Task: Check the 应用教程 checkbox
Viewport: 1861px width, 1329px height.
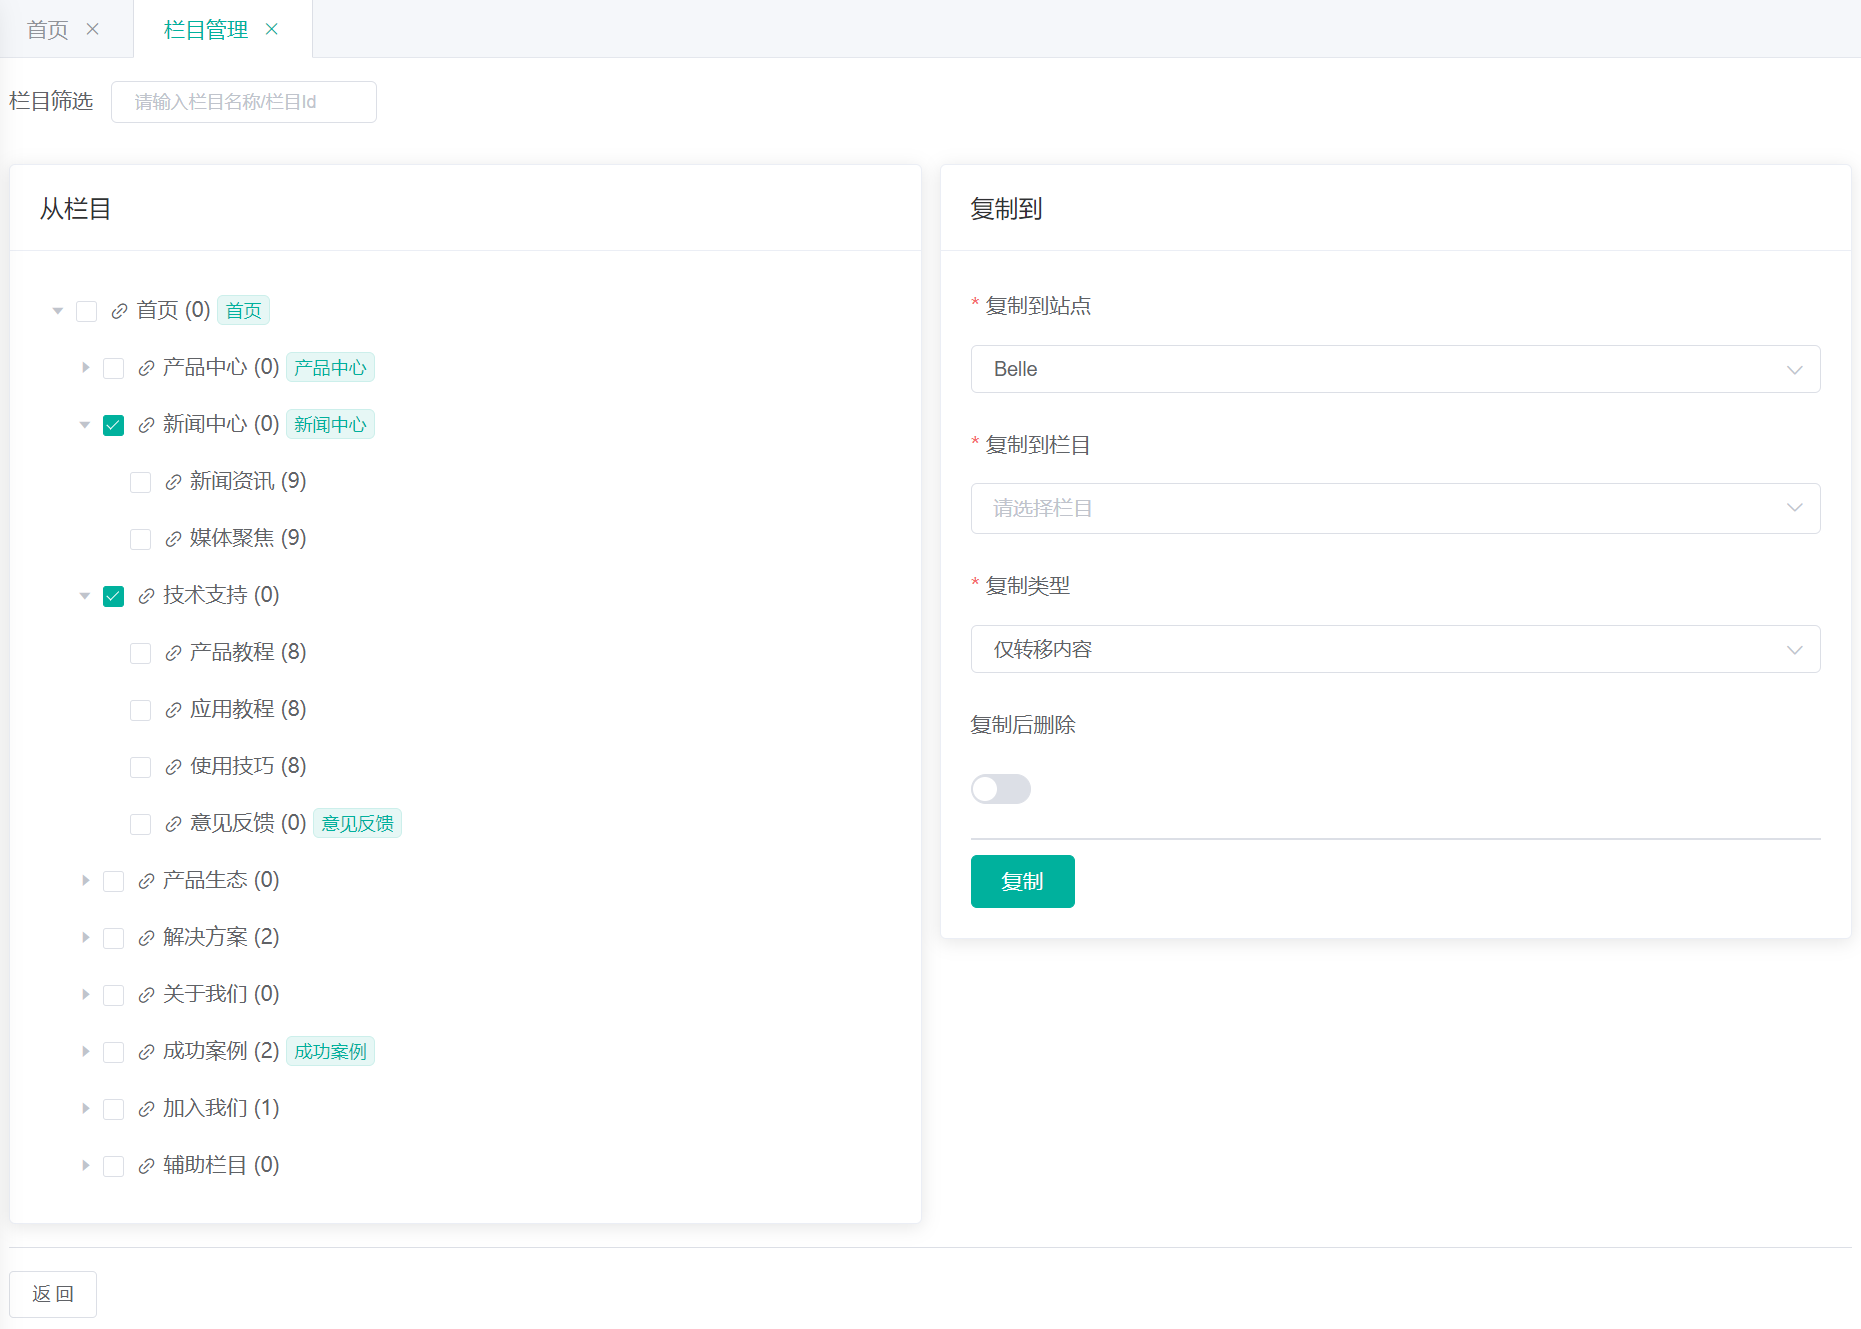Action: [141, 710]
